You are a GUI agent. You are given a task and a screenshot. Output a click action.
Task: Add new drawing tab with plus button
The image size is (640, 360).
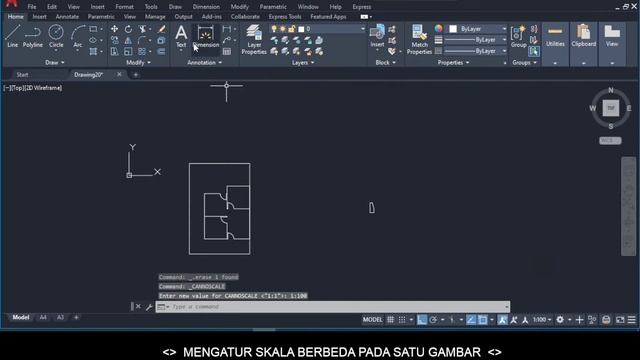tap(136, 75)
